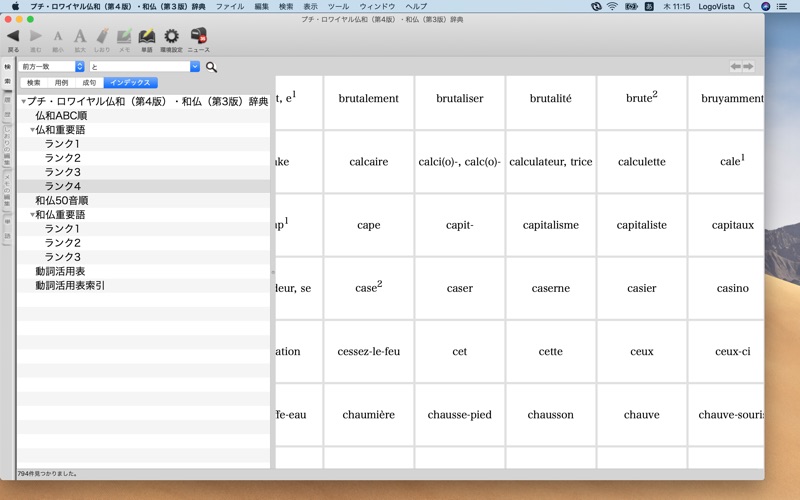This screenshot has width=800, height=500.
Task: Open the search history dropdown arrow
Action: [x=195, y=66]
